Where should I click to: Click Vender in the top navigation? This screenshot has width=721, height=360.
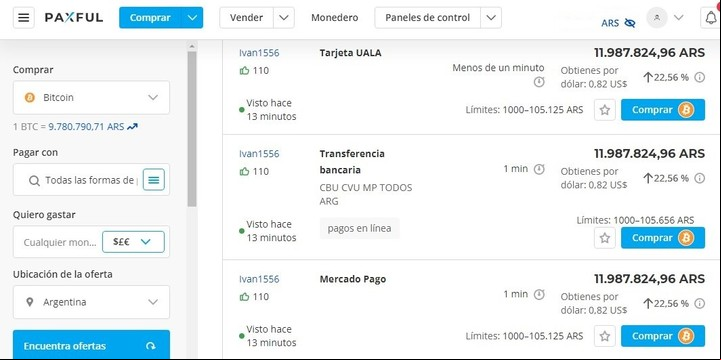pyautogui.click(x=246, y=18)
